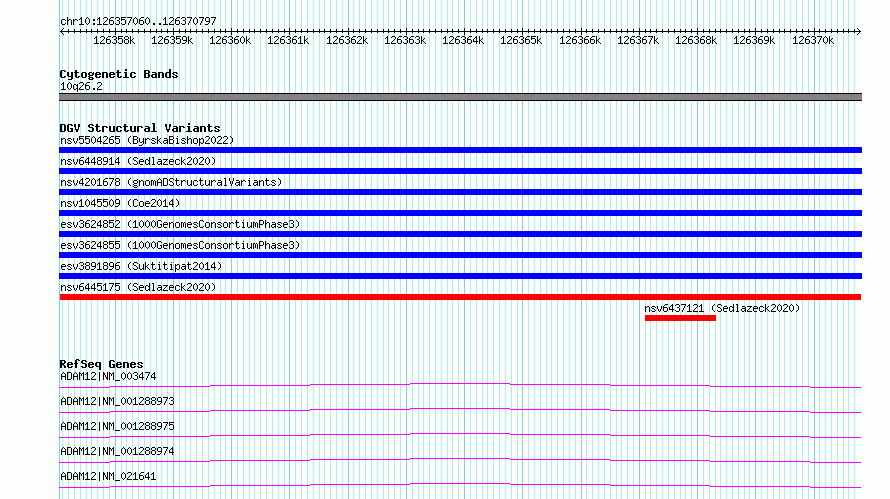
Task: Click the blue bar under nsv5504265
Action: tap(460, 150)
